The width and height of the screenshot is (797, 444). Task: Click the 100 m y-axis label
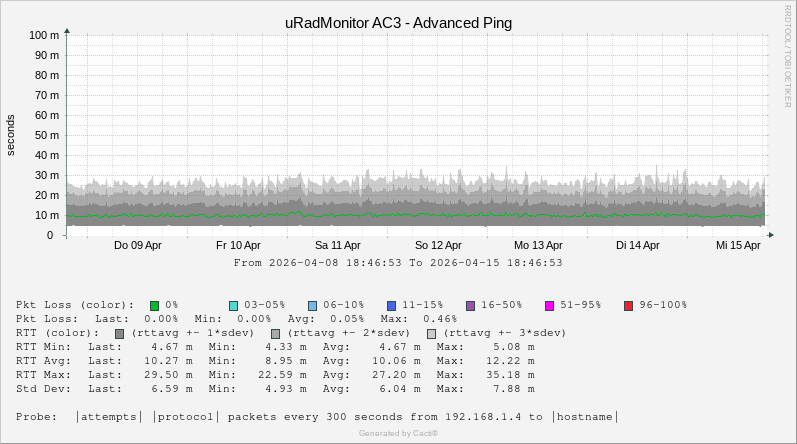coord(44,35)
